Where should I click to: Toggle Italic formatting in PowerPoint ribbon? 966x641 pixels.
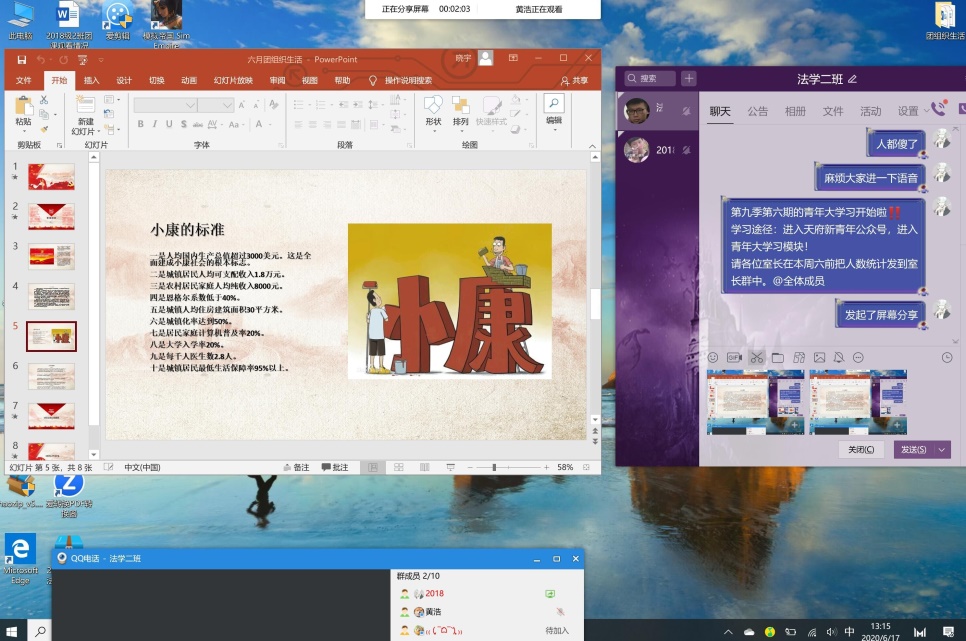click(x=155, y=124)
